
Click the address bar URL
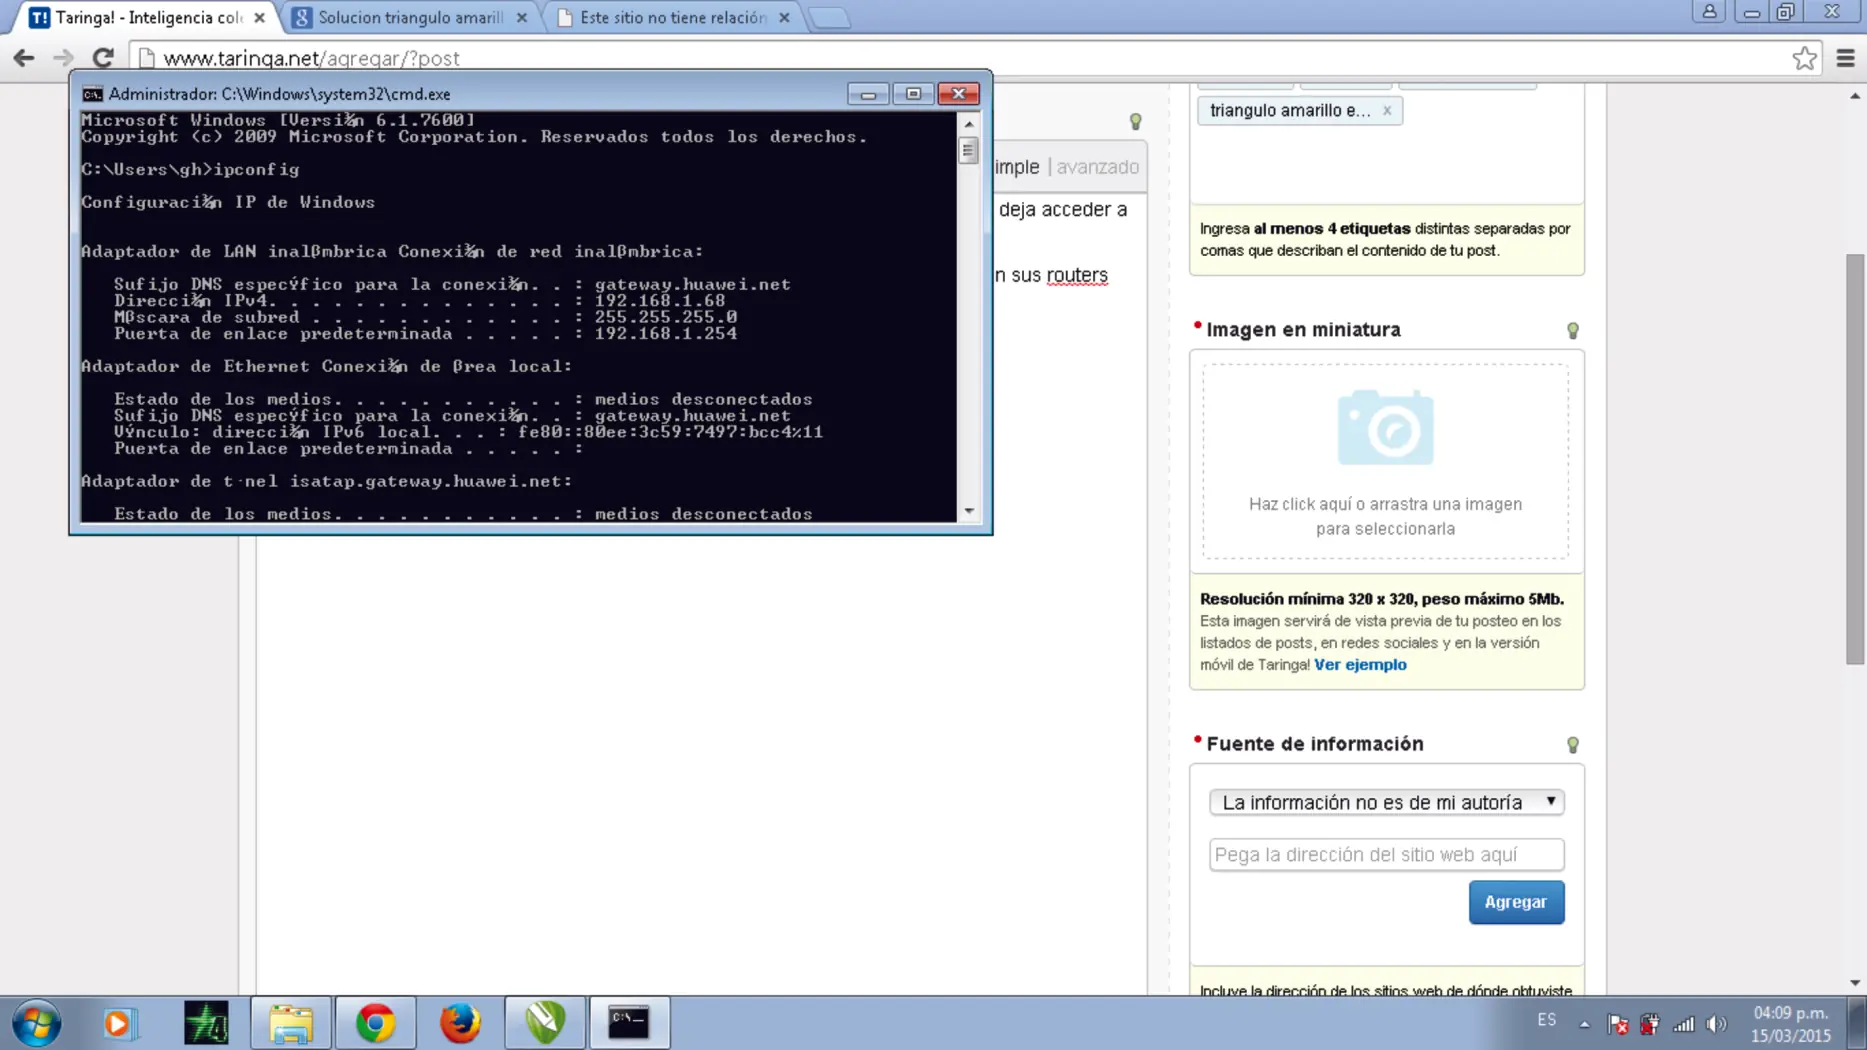(x=312, y=58)
